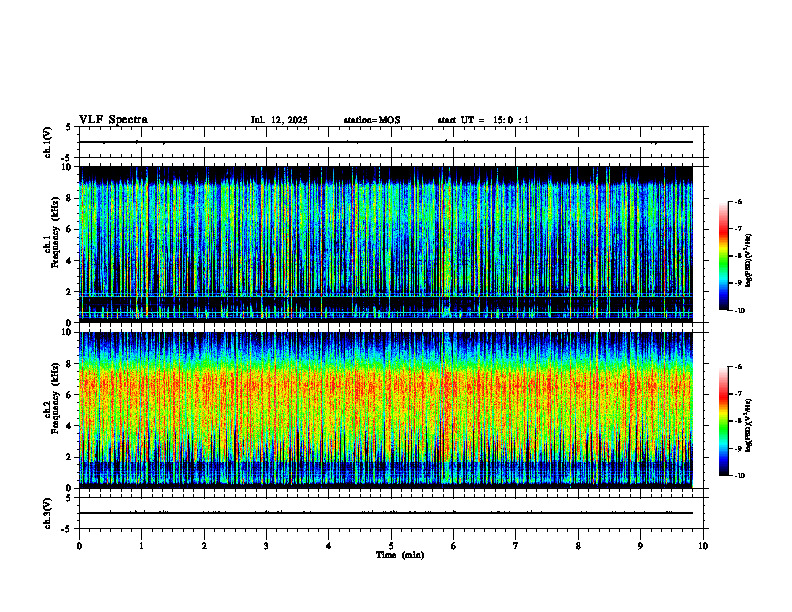Screen dimensions: 792x612
Task: Click time axis tick label "7"
Action: click(516, 546)
